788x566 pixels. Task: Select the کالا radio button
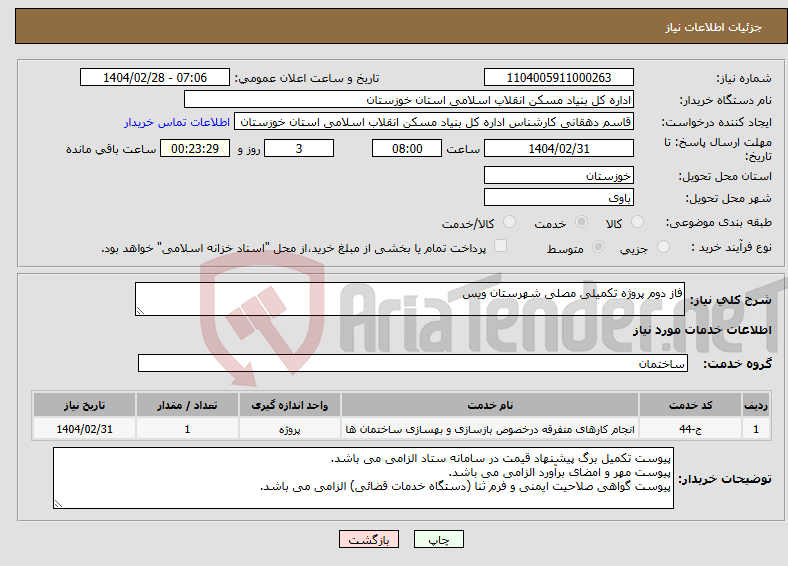(x=637, y=222)
